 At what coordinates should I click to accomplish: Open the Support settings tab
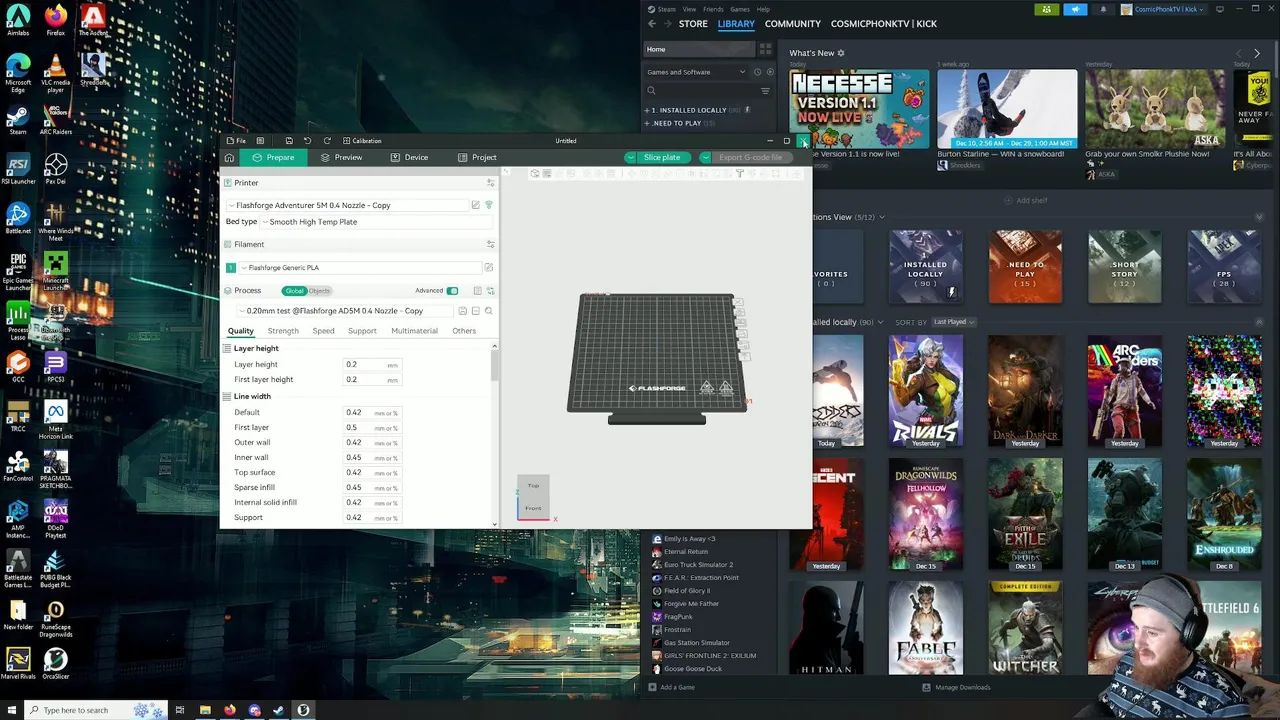362,331
